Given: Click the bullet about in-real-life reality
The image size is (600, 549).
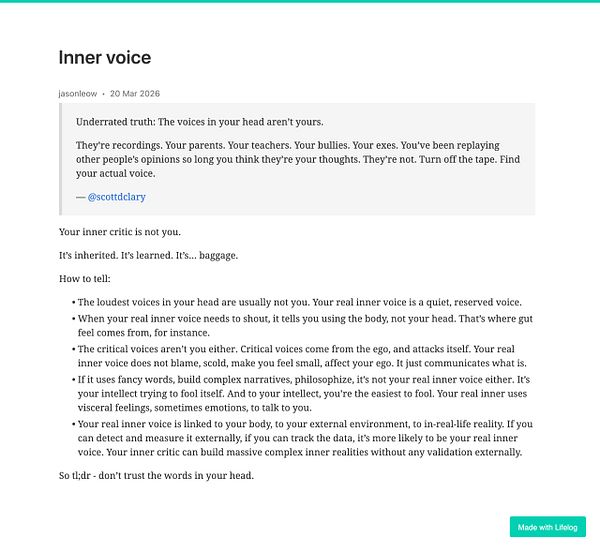Looking at the screenshot, I should click(x=305, y=438).
